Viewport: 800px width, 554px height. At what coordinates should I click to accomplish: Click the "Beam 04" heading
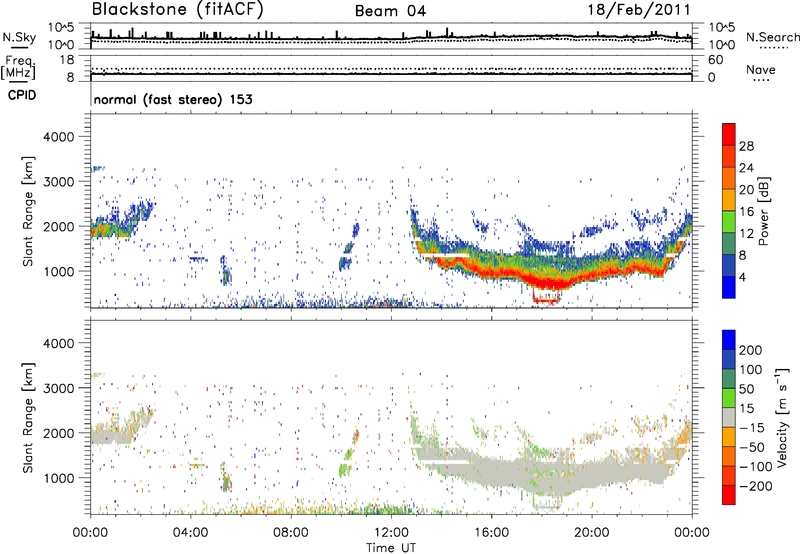390,11
